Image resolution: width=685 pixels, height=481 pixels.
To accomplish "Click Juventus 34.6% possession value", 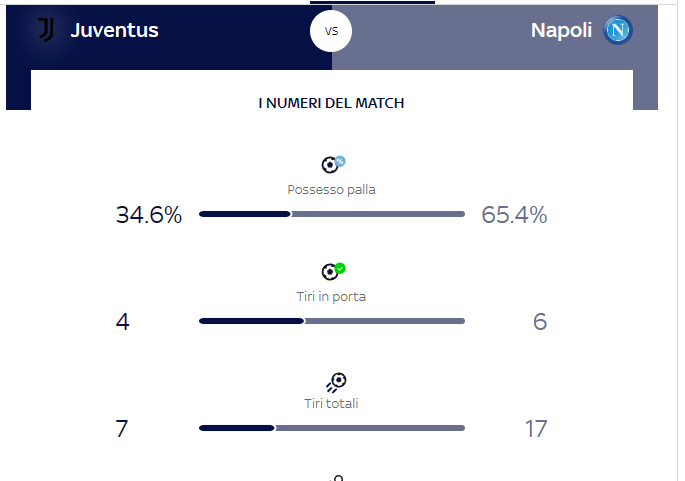I will click(149, 215).
